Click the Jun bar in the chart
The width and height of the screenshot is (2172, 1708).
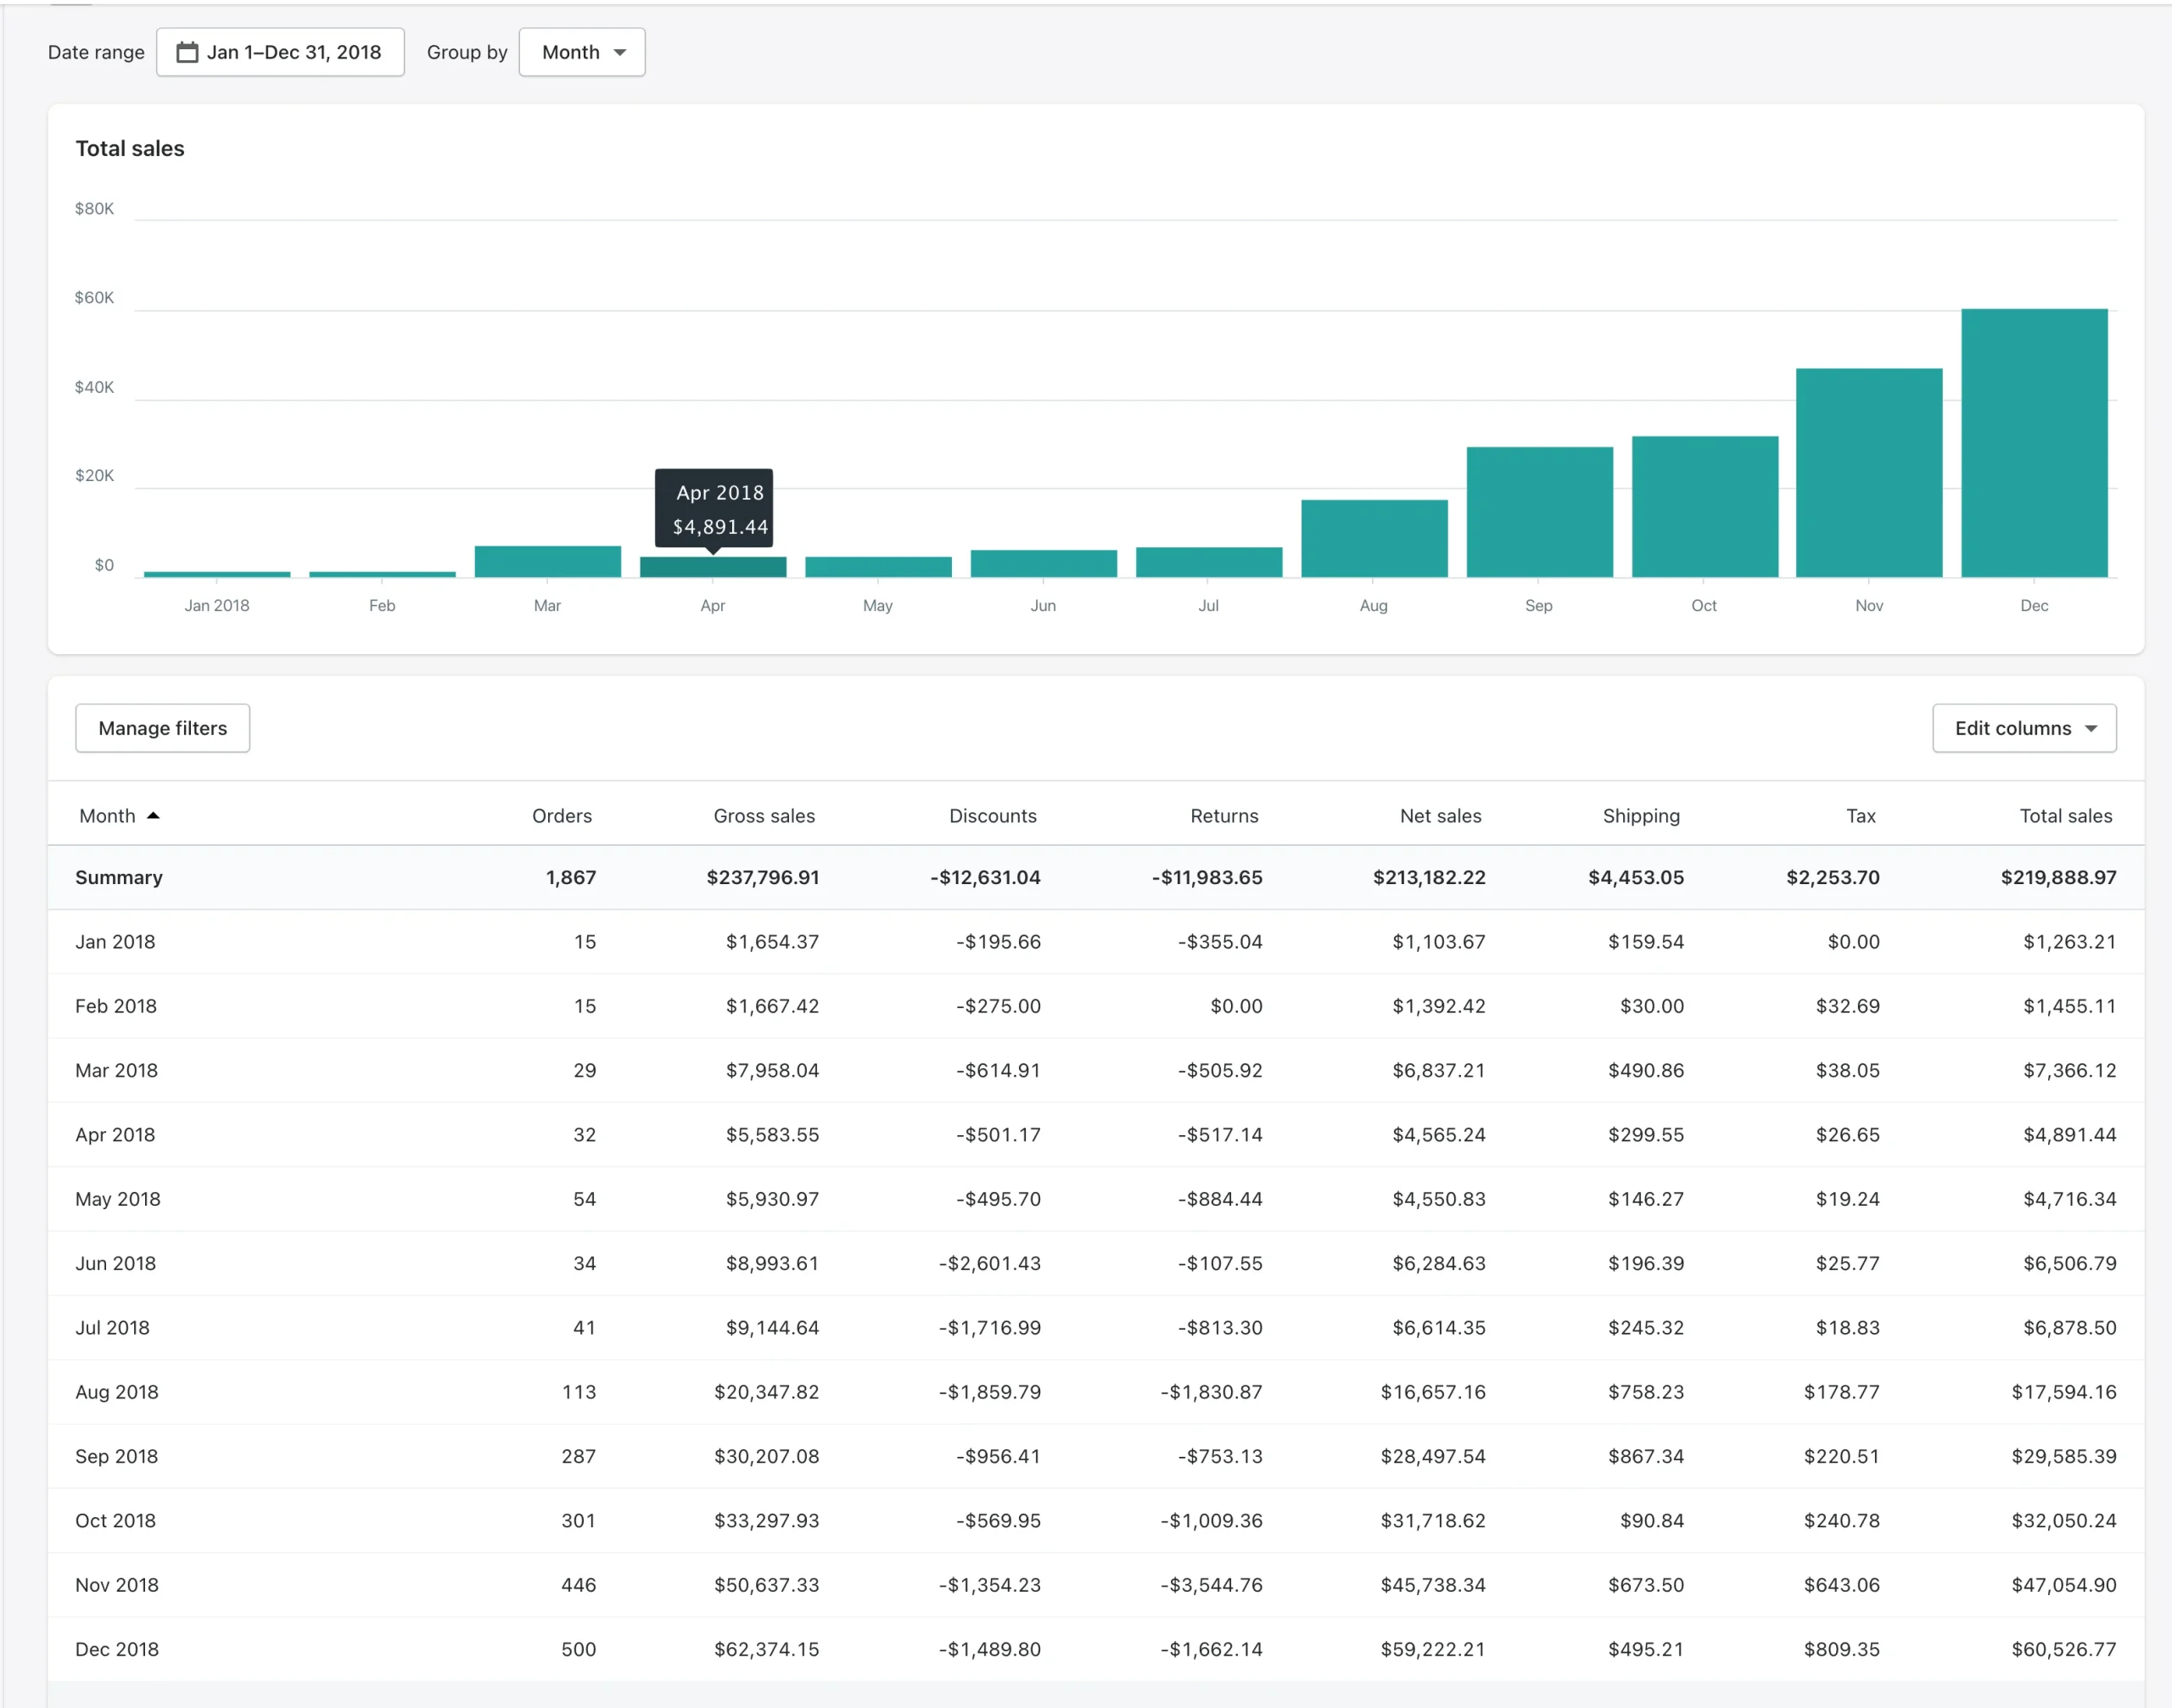[x=1043, y=563]
